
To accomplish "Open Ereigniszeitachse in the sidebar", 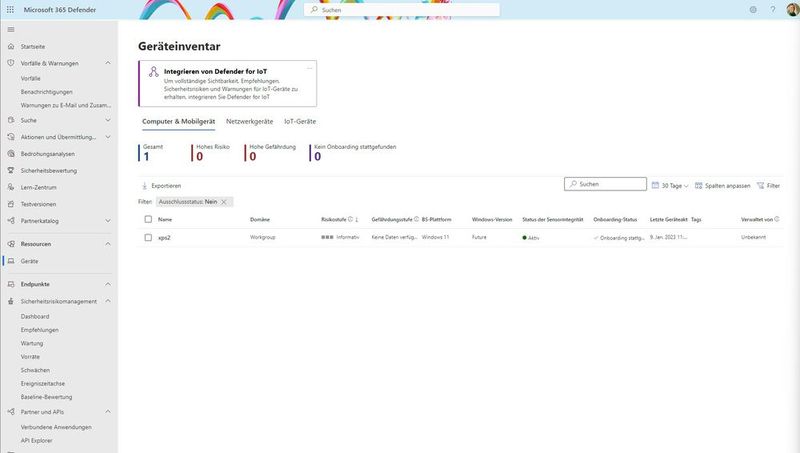I will click(43, 383).
